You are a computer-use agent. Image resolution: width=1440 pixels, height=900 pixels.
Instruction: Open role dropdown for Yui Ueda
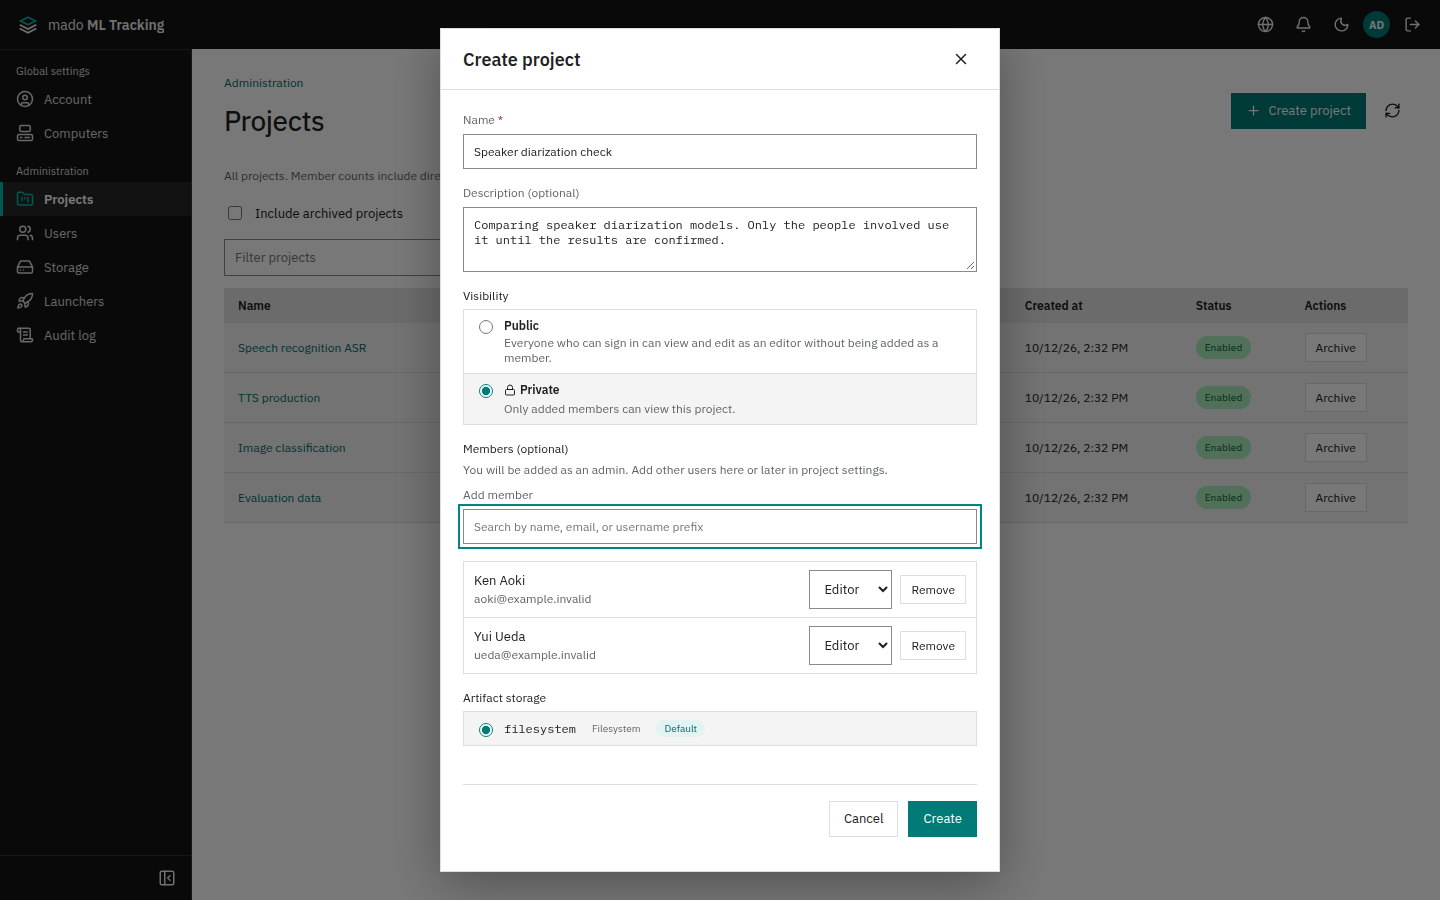[x=850, y=646]
